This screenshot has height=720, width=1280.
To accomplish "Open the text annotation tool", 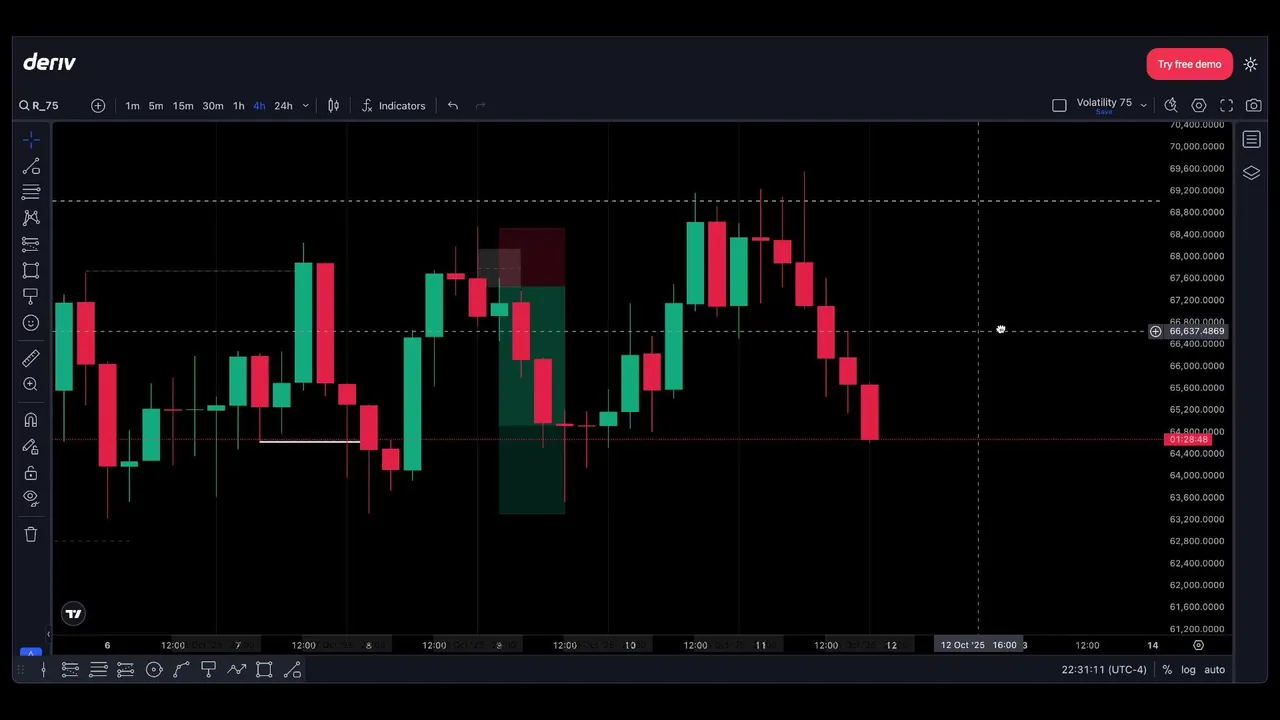I will point(31,296).
